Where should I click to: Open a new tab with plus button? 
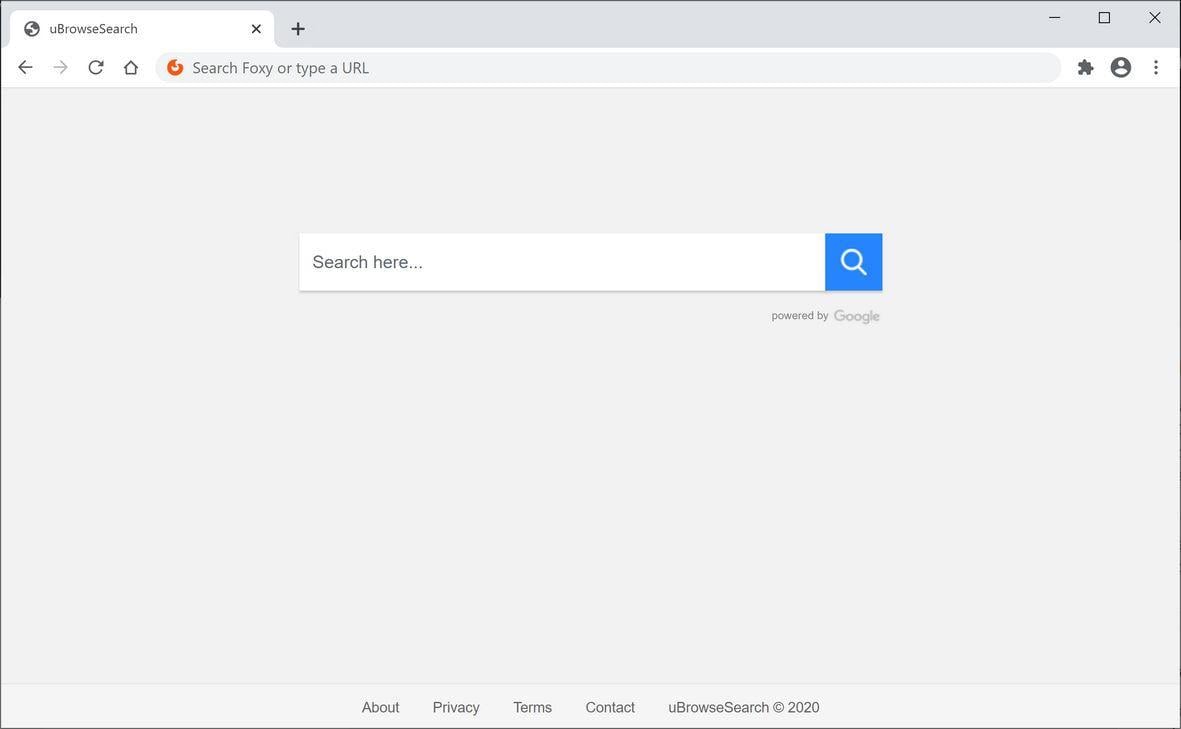point(298,29)
